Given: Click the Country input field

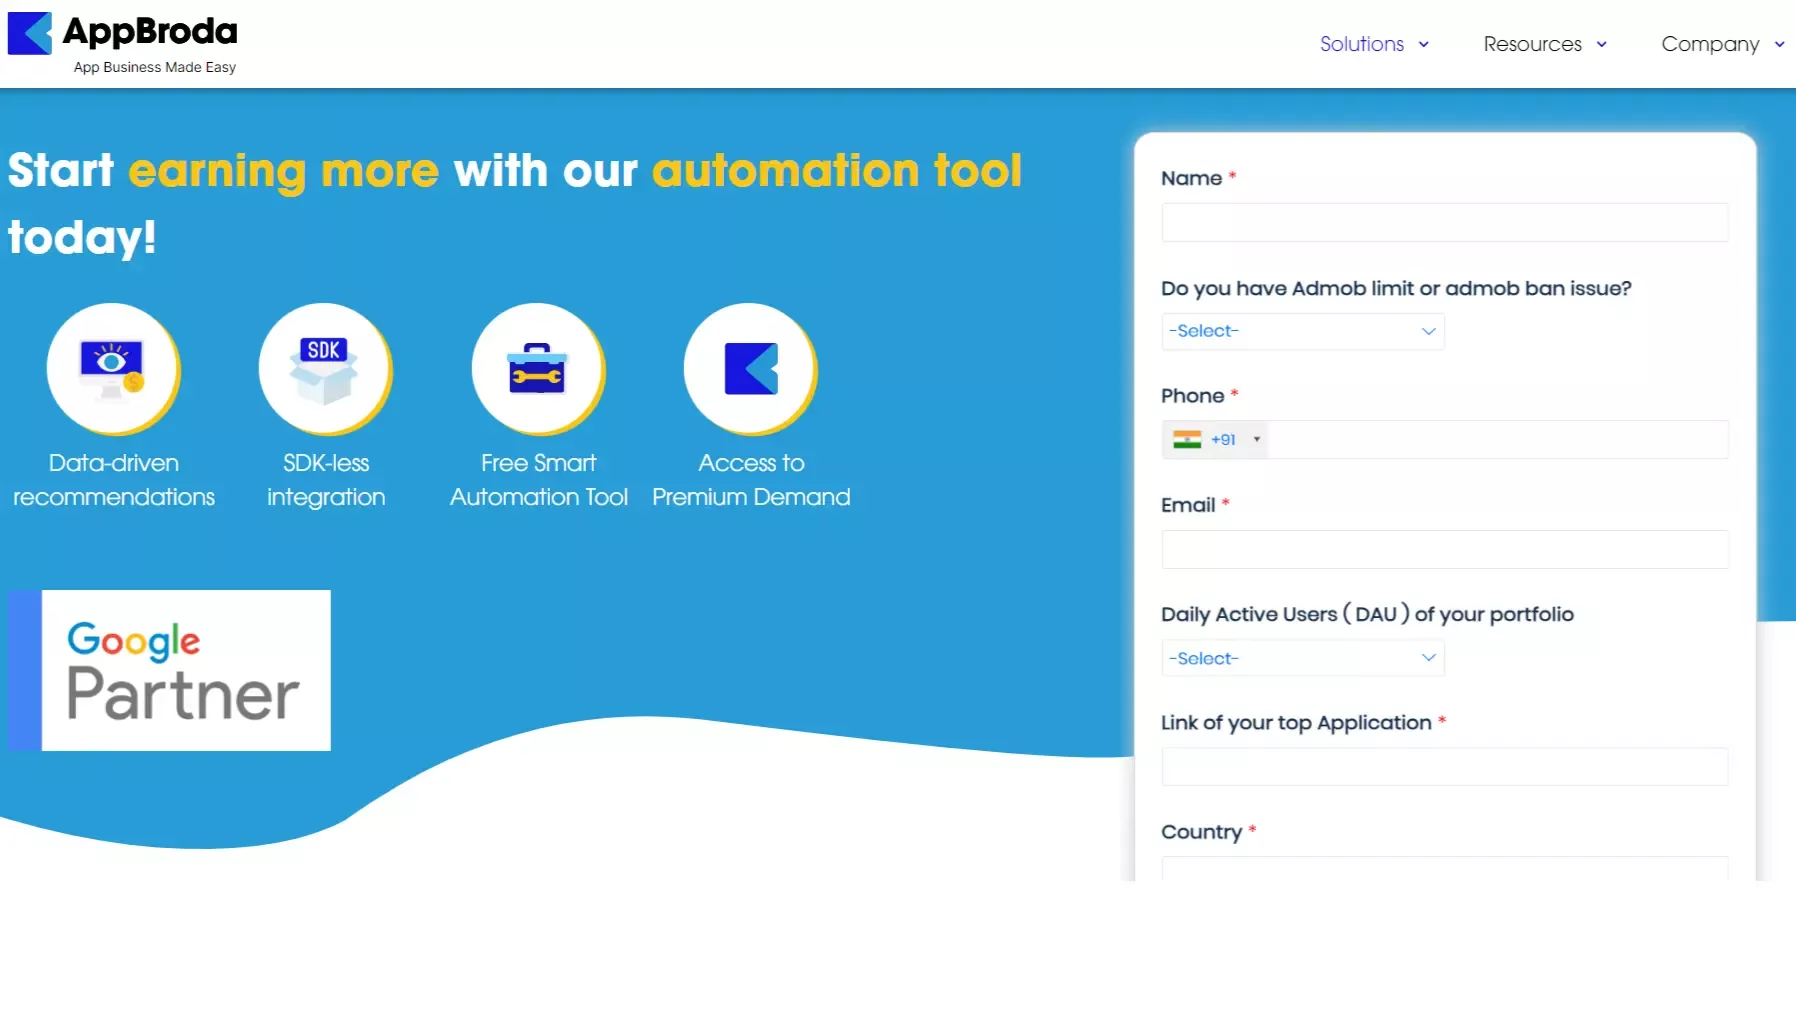Looking at the screenshot, I should click(x=1444, y=868).
